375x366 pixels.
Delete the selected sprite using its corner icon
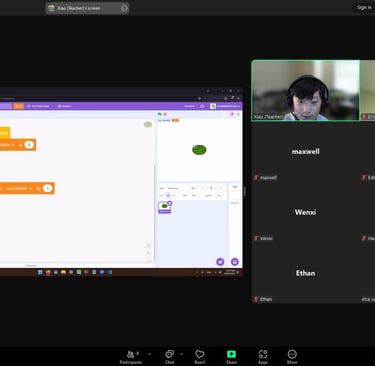[170, 203]
